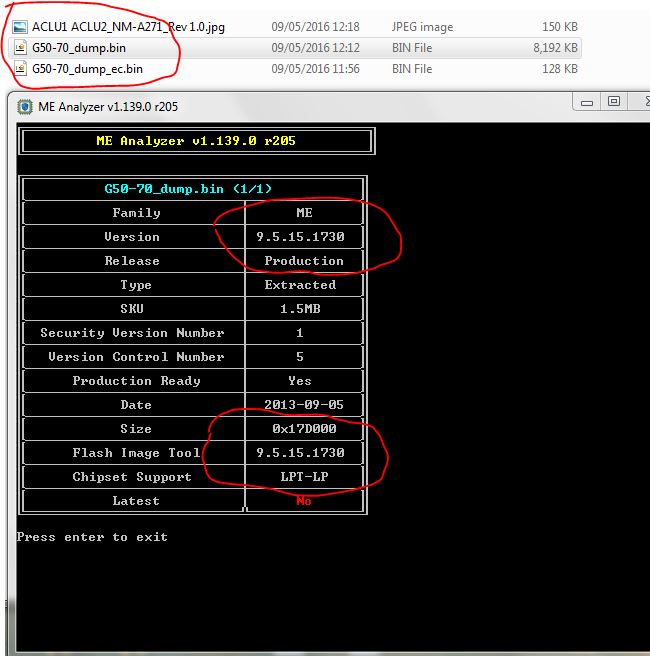Click the Flash Image Tool version value
Image resolution: width=650 pixels, height=656 pixels.
pyautogui.click(x=300, y=453)
